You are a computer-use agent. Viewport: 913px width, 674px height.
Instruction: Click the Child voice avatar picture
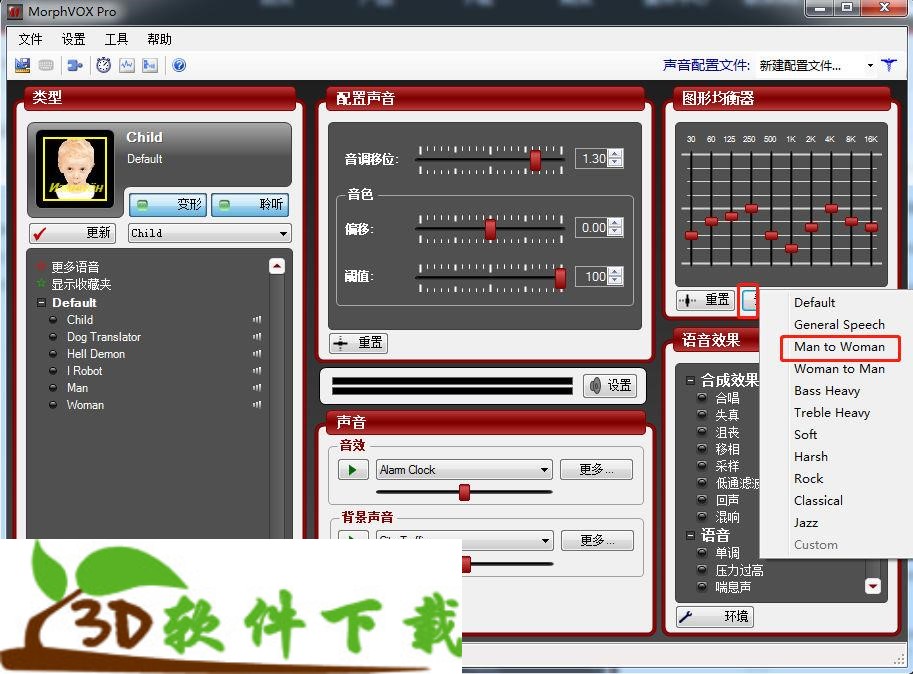click(x=75, y=169)
